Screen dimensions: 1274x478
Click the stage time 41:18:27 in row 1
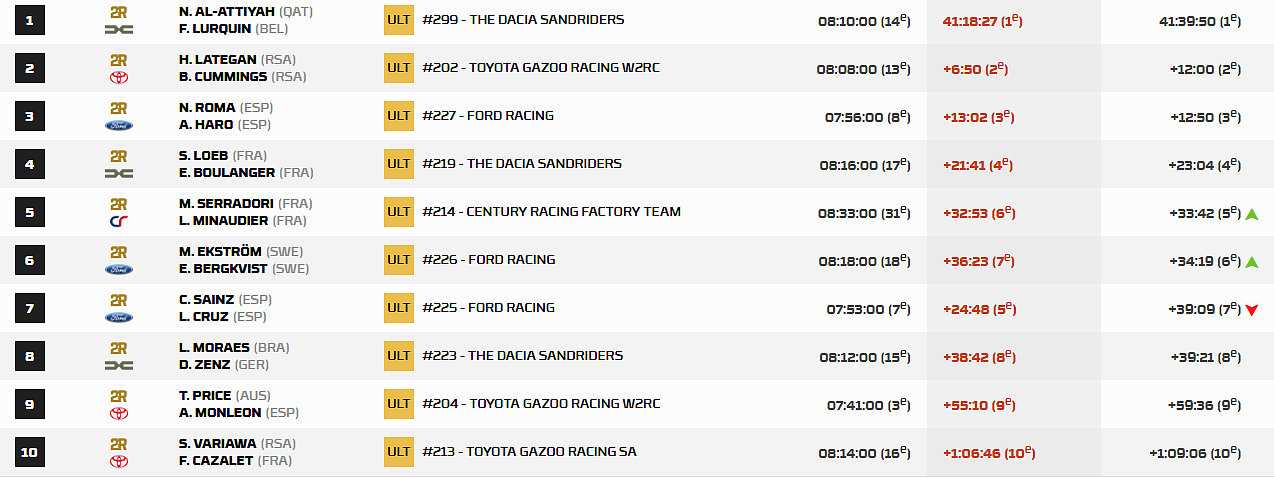coord(976,20)
